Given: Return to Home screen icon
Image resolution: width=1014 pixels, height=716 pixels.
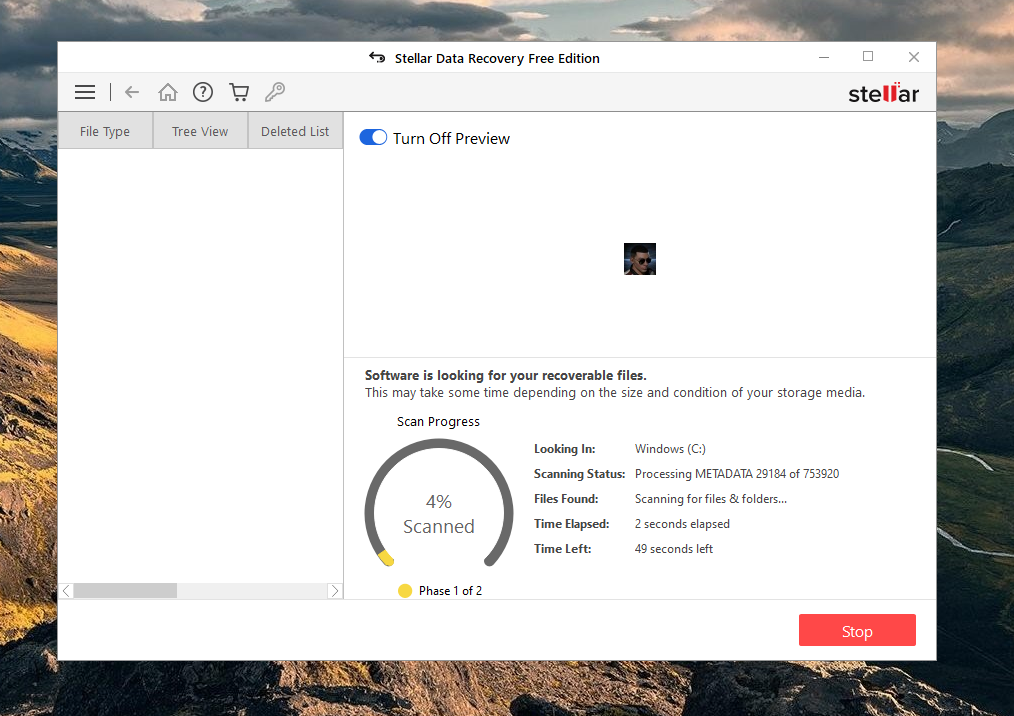Looking at the screenshot, I should [x=167, y=92].
